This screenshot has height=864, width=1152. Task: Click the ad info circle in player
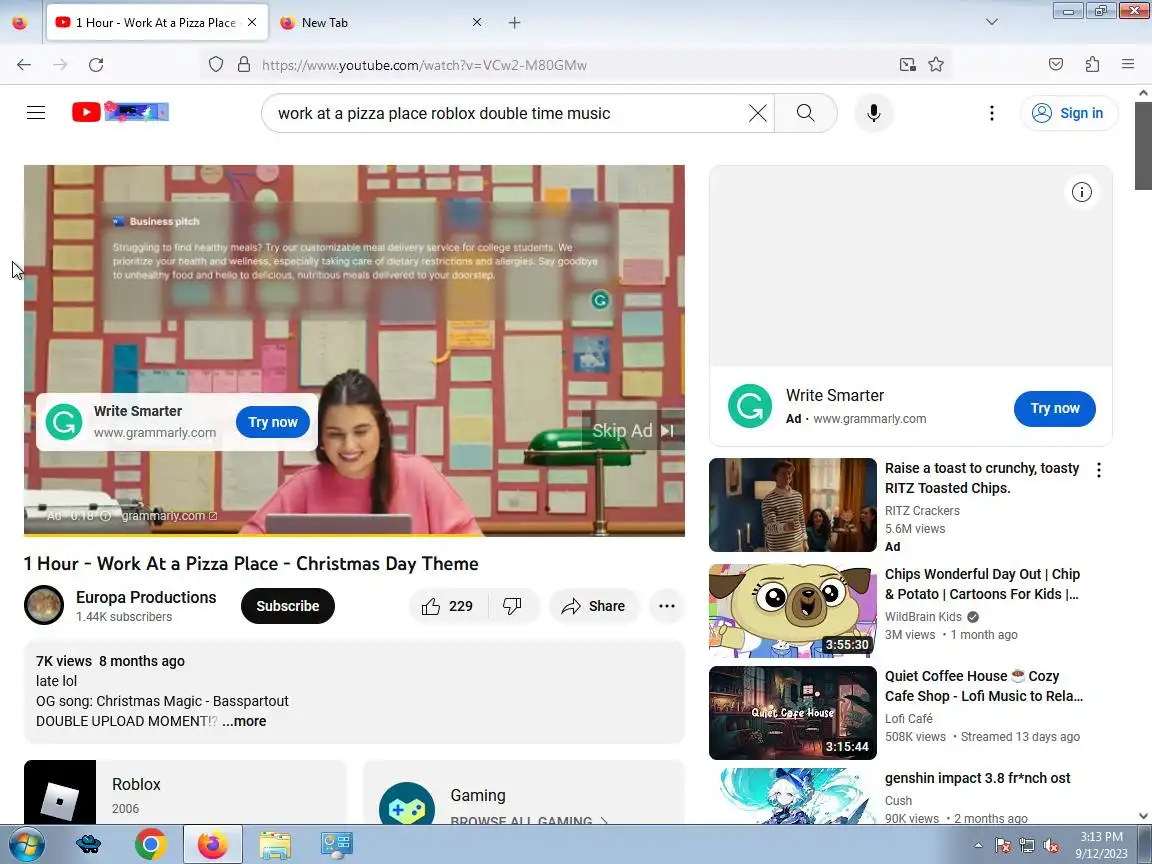[105, 516]
